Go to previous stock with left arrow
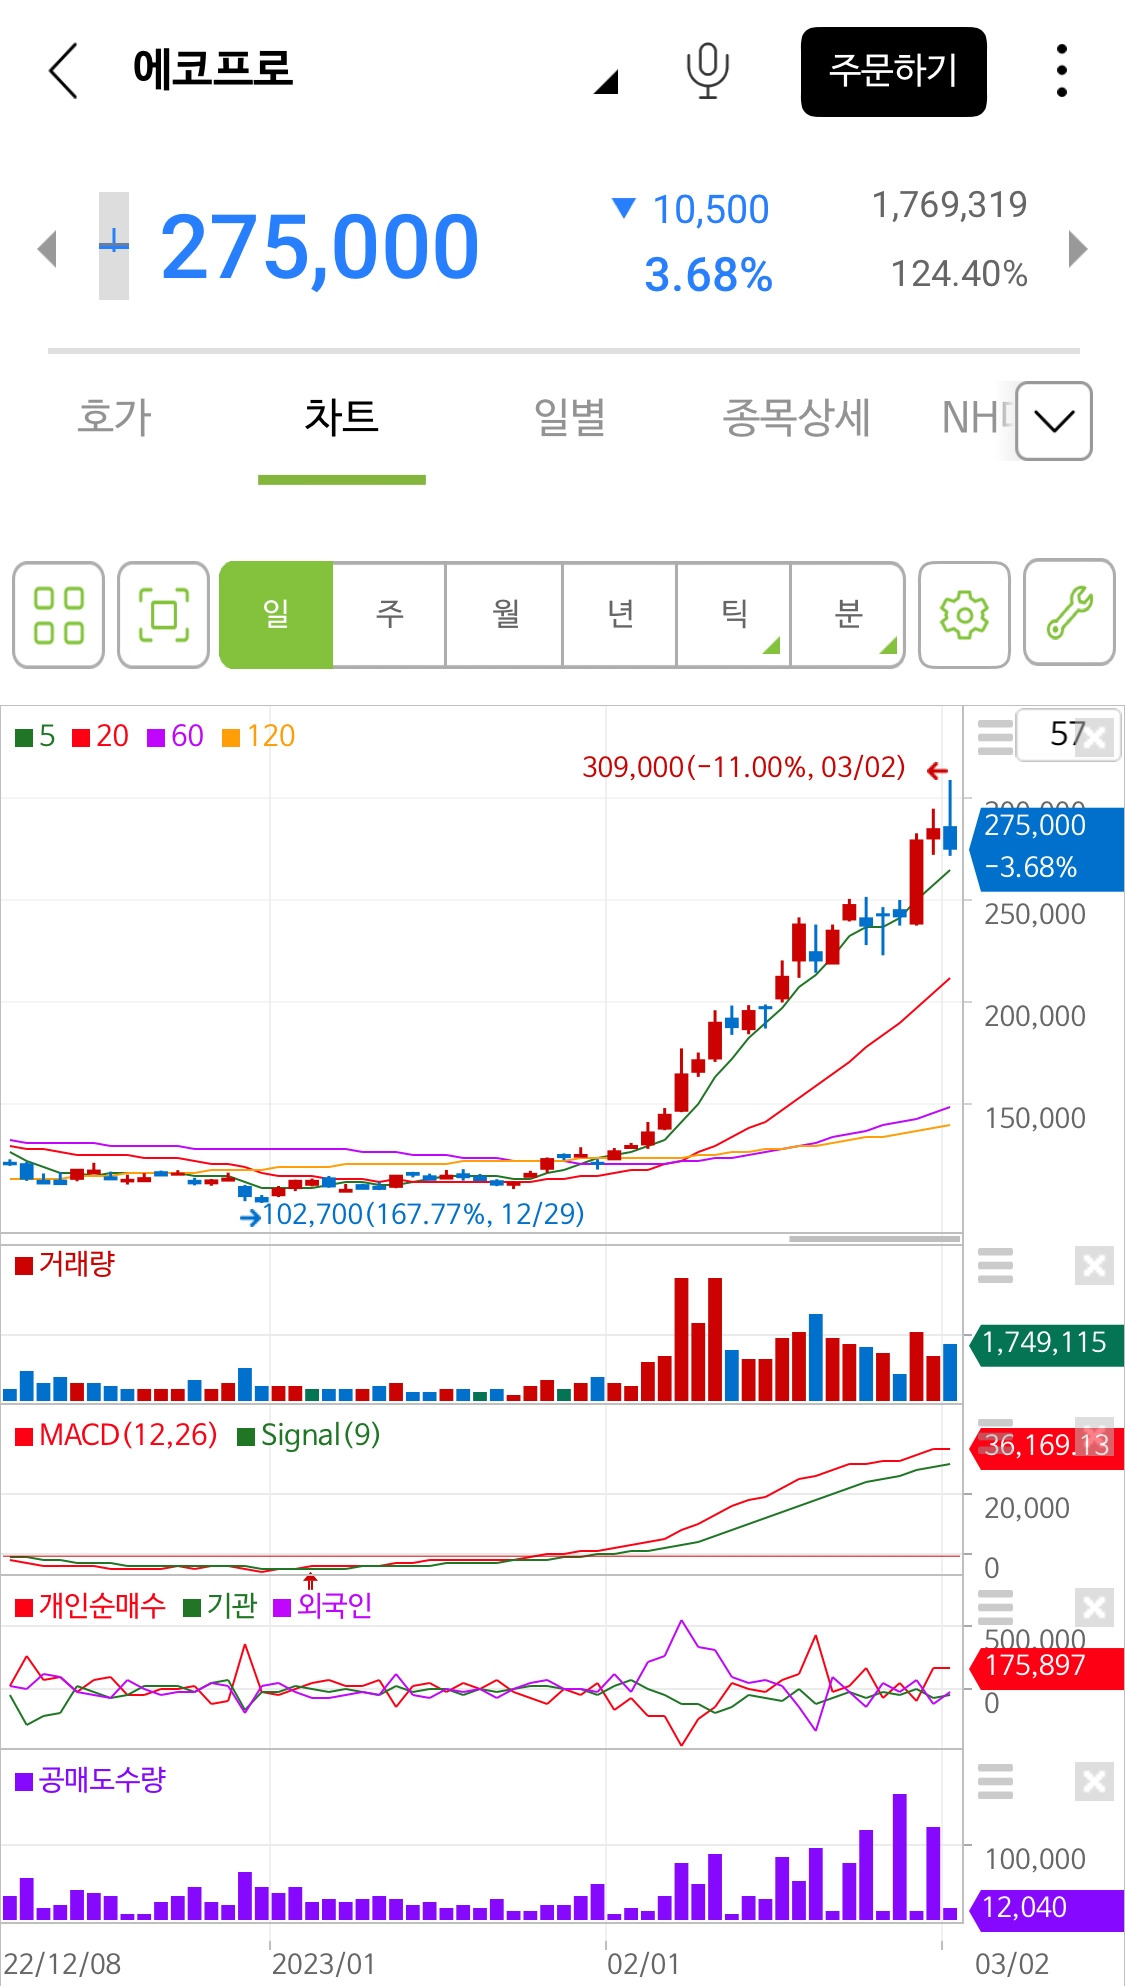Image resolution: width=1125 pixels, height=1986 pixels. pyautogui.click(x=47, y=249)
